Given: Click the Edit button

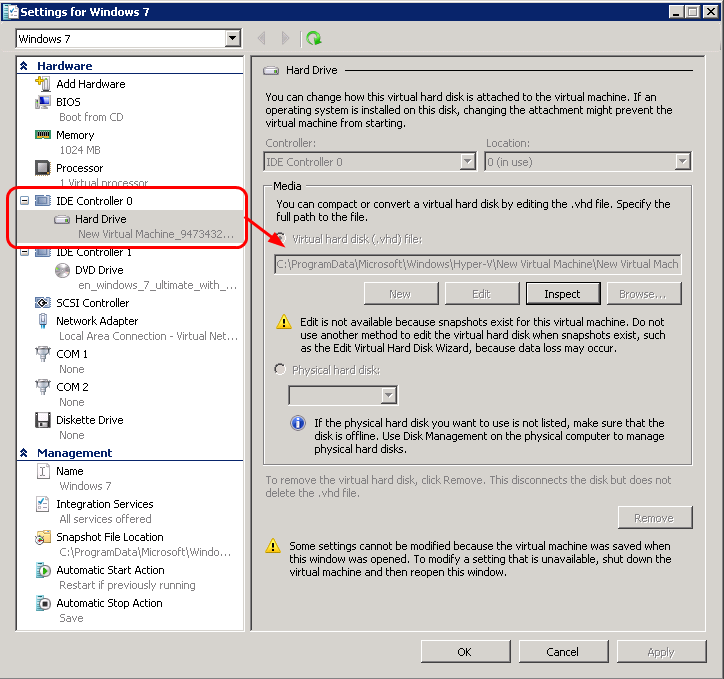Looking at the screenshot, I should point(482,294).
